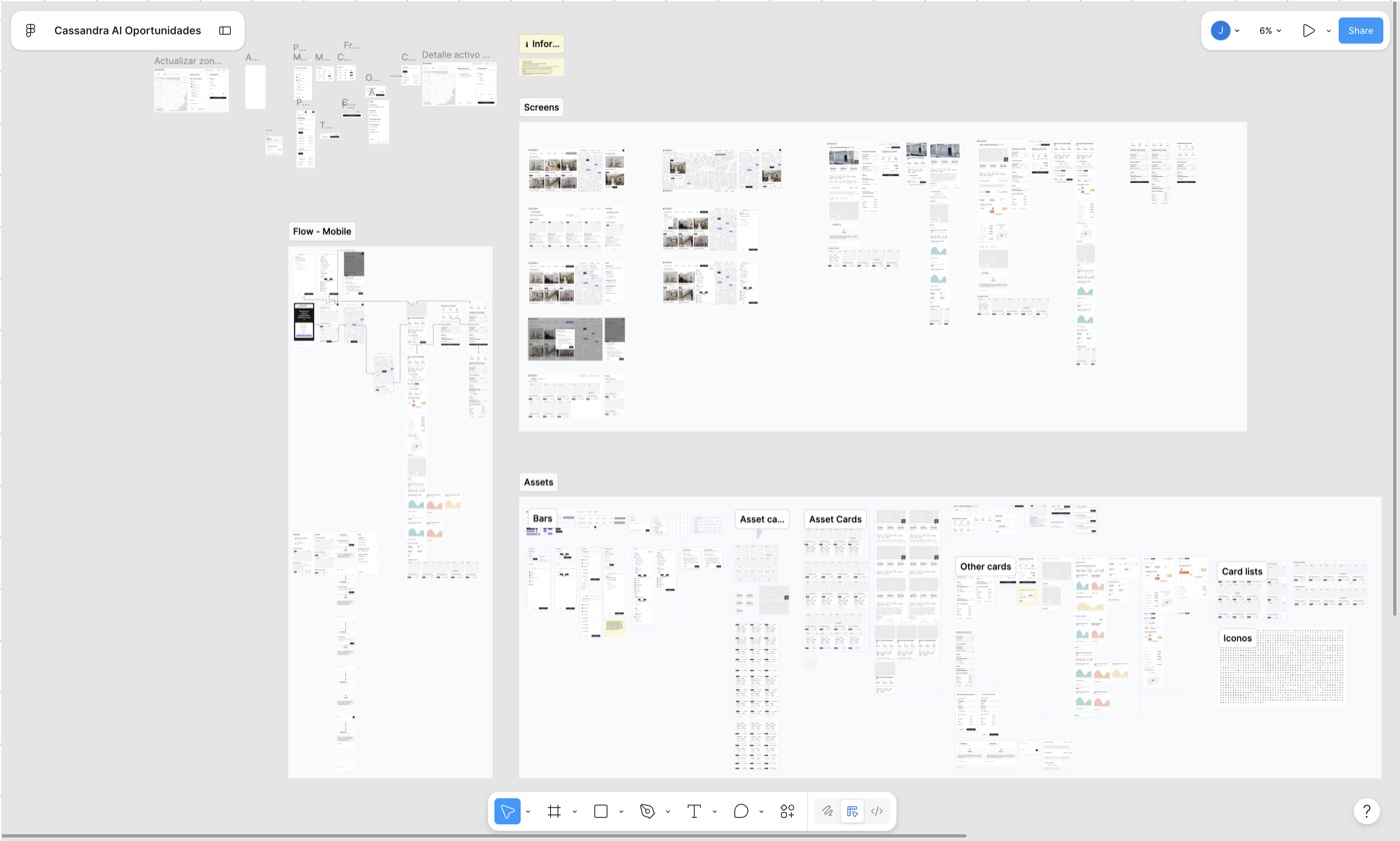This screenshot has width=1400, height=841.
Task: Select the Bars section label
Action: click(542, 519)
